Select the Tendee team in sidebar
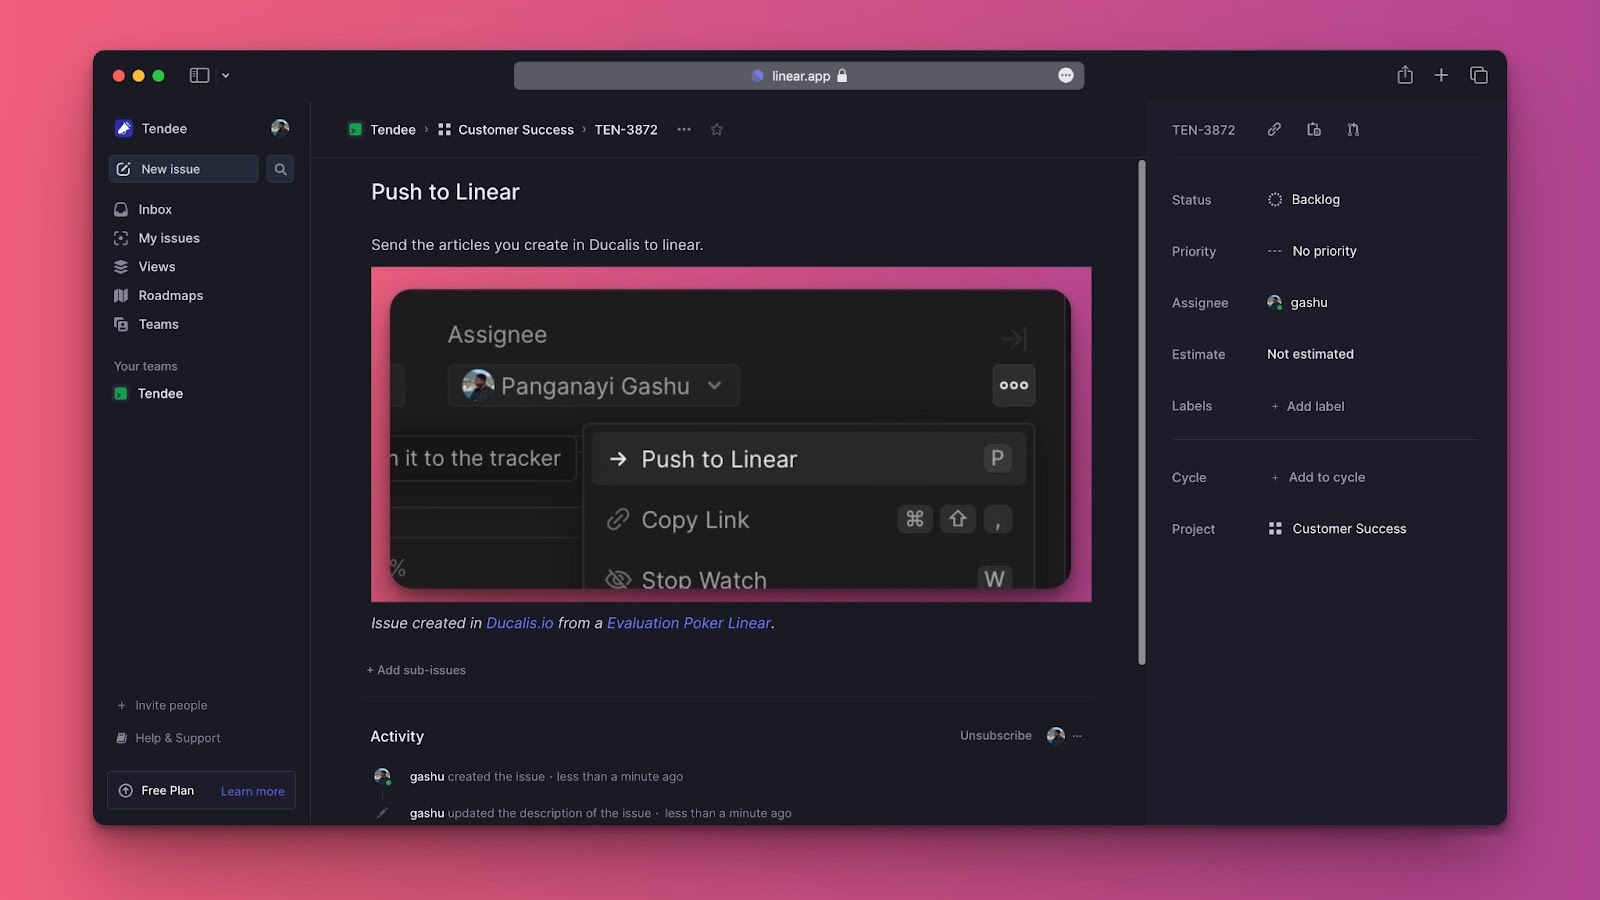Screen dimensions: 1600x900 (160, 393)
